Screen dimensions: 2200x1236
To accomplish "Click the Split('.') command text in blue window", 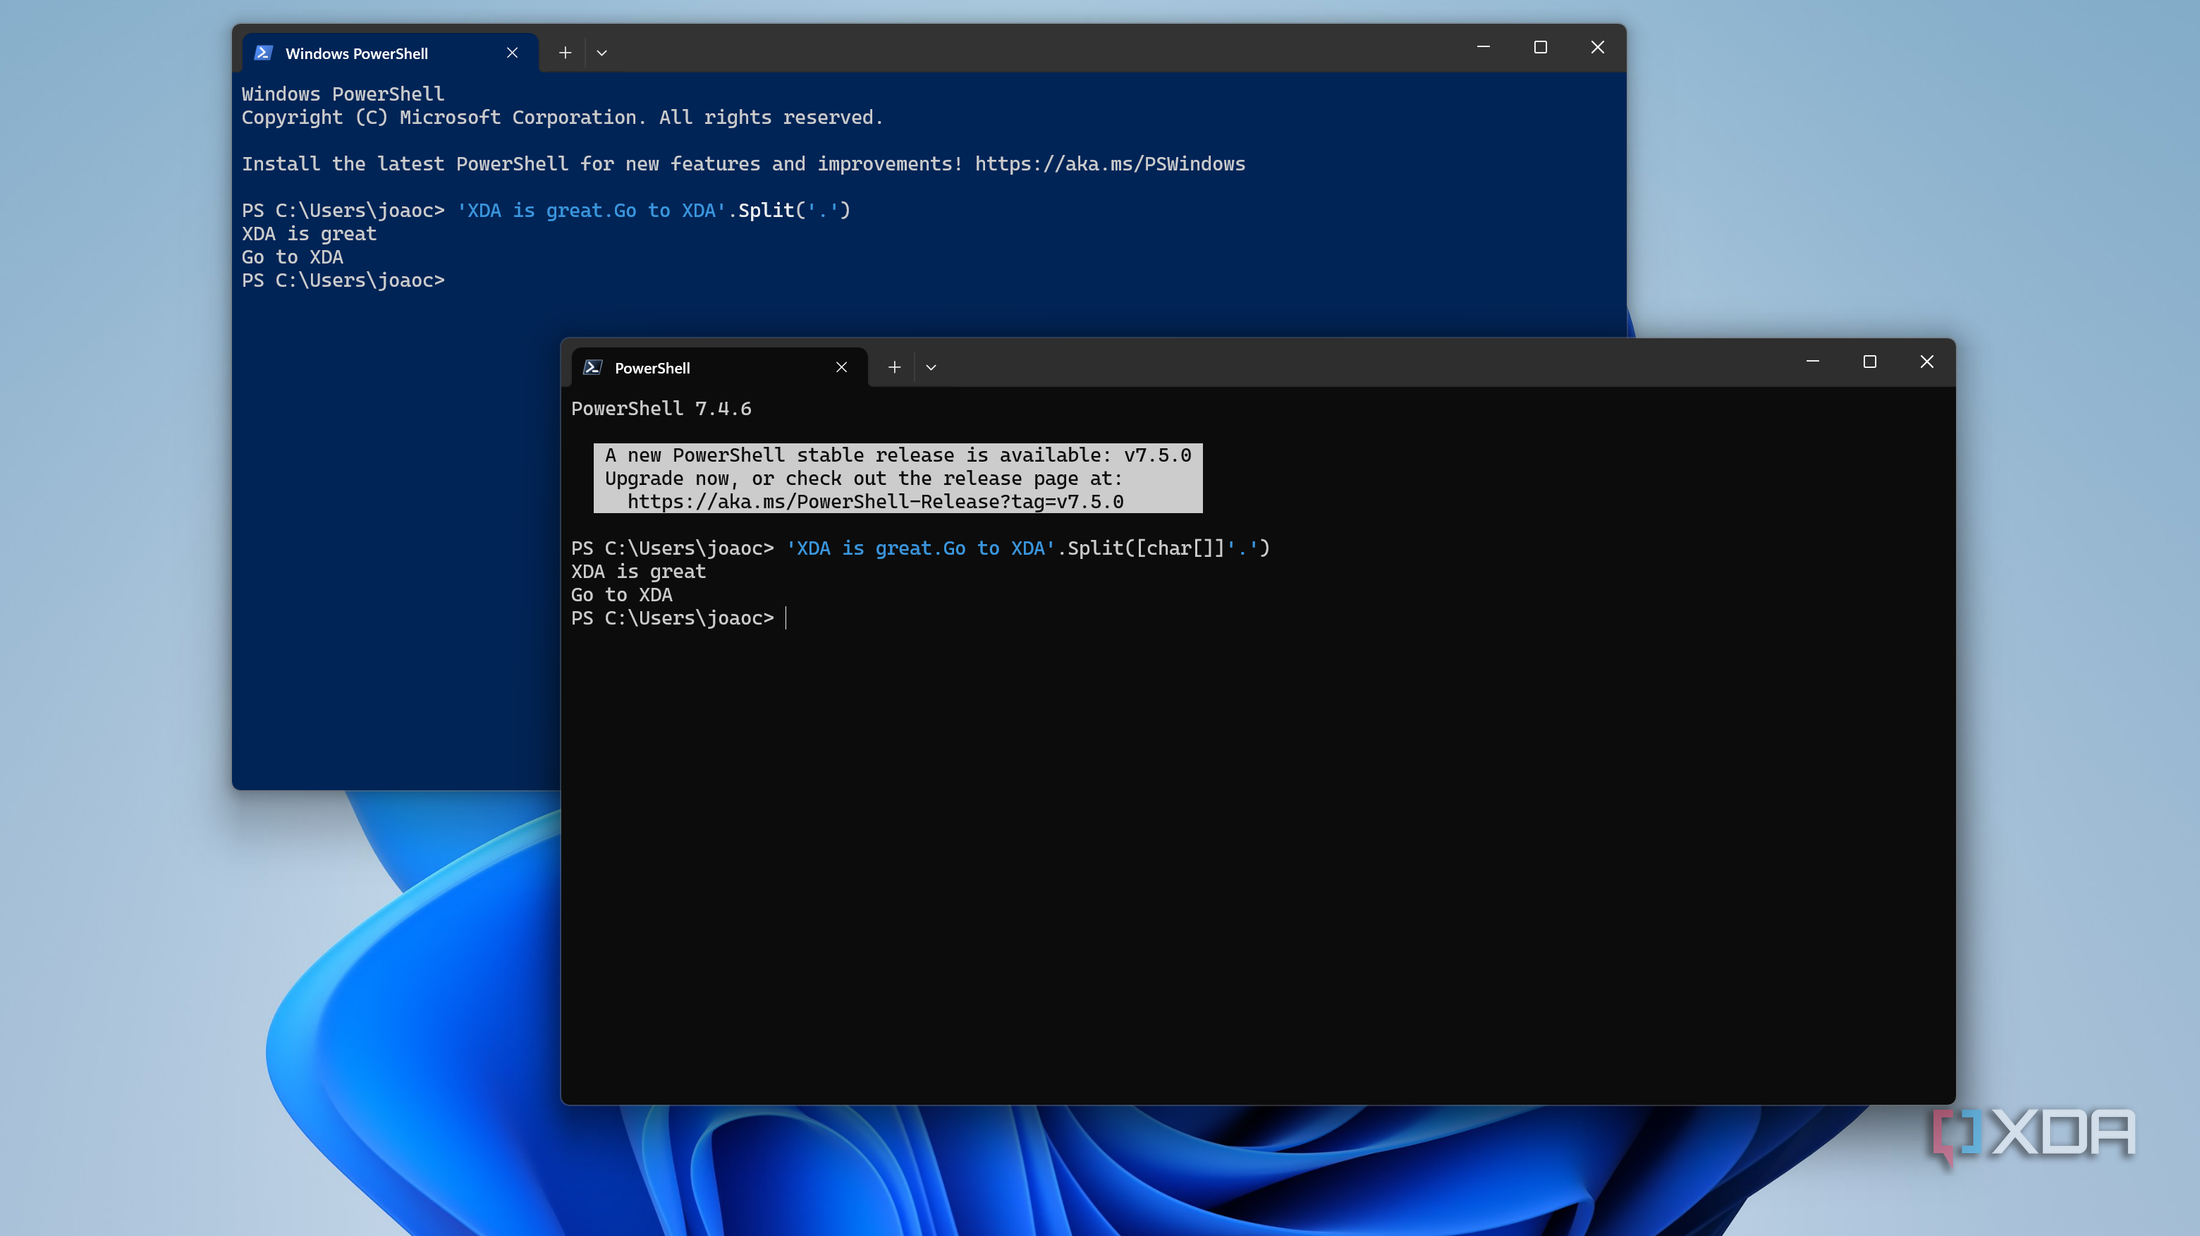I will coord(789,210).
